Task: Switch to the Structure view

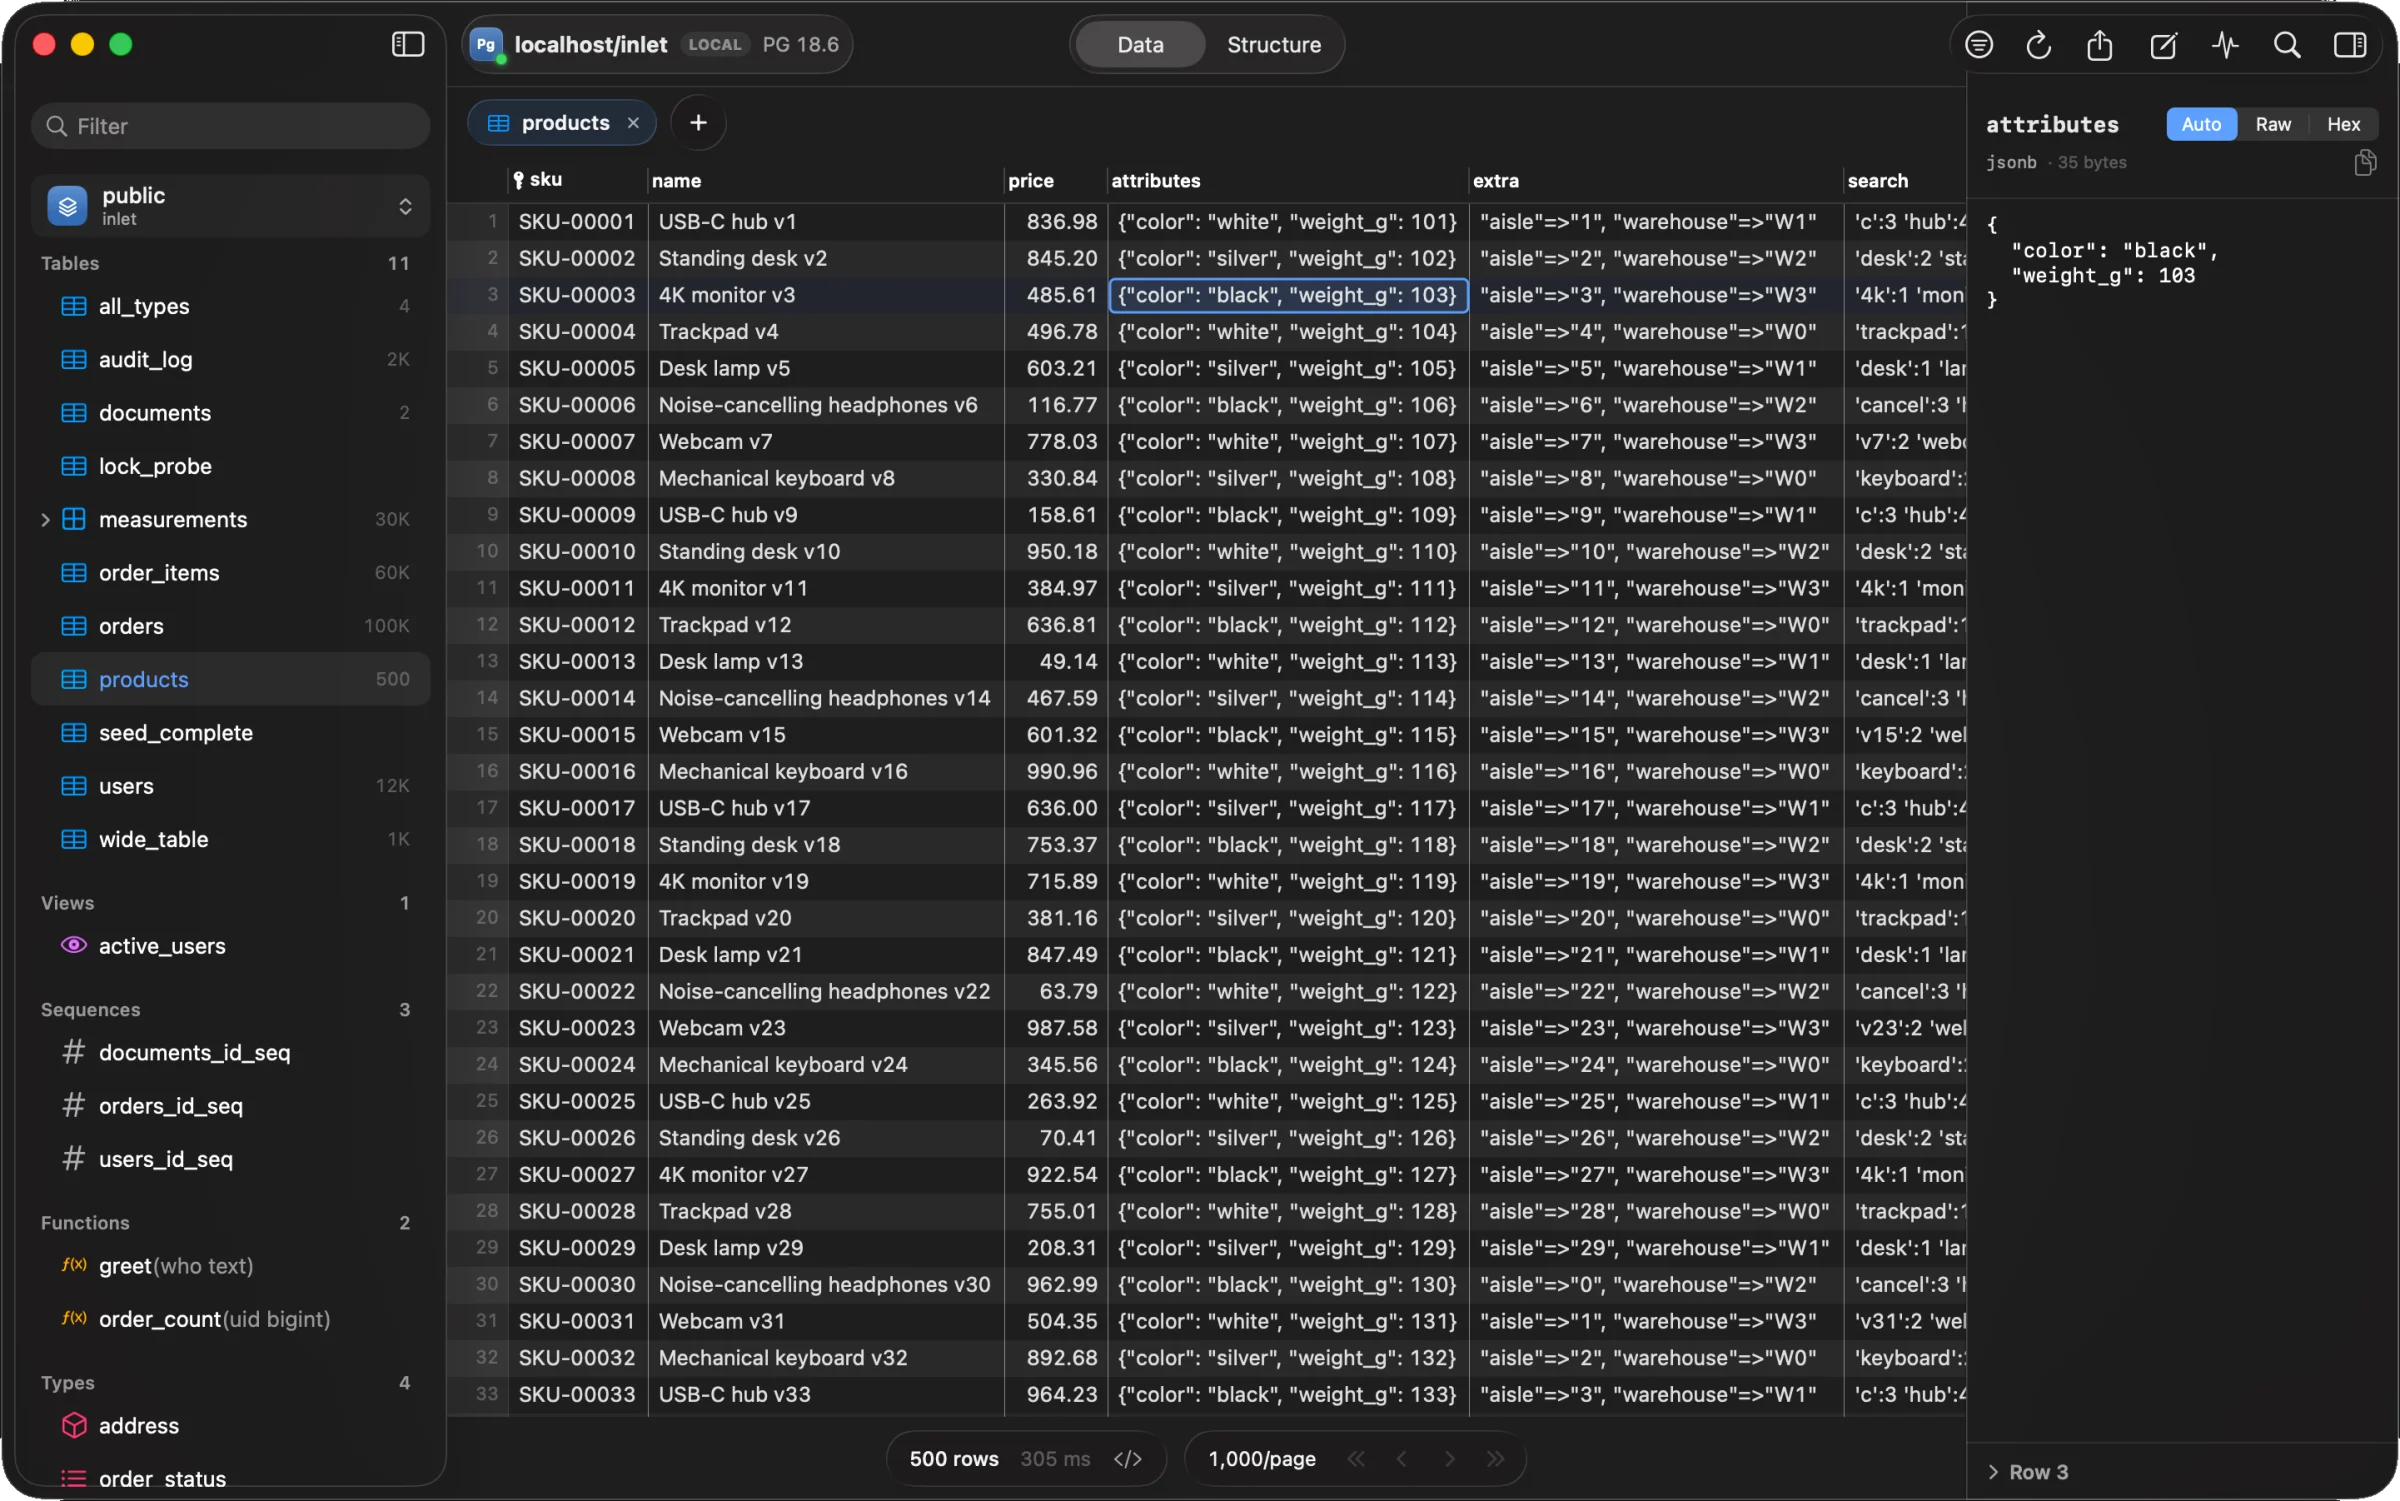Action: (x=1273, y=45)
